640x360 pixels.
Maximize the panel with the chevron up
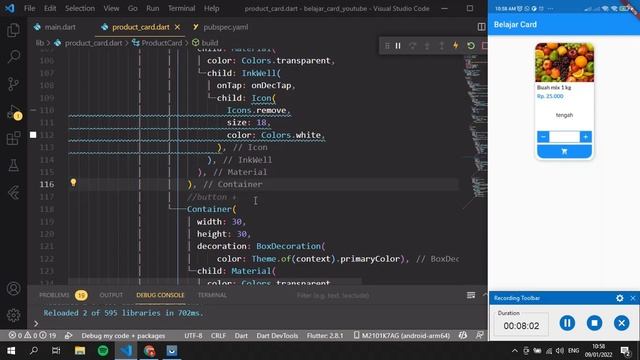(x=485, y=295)
